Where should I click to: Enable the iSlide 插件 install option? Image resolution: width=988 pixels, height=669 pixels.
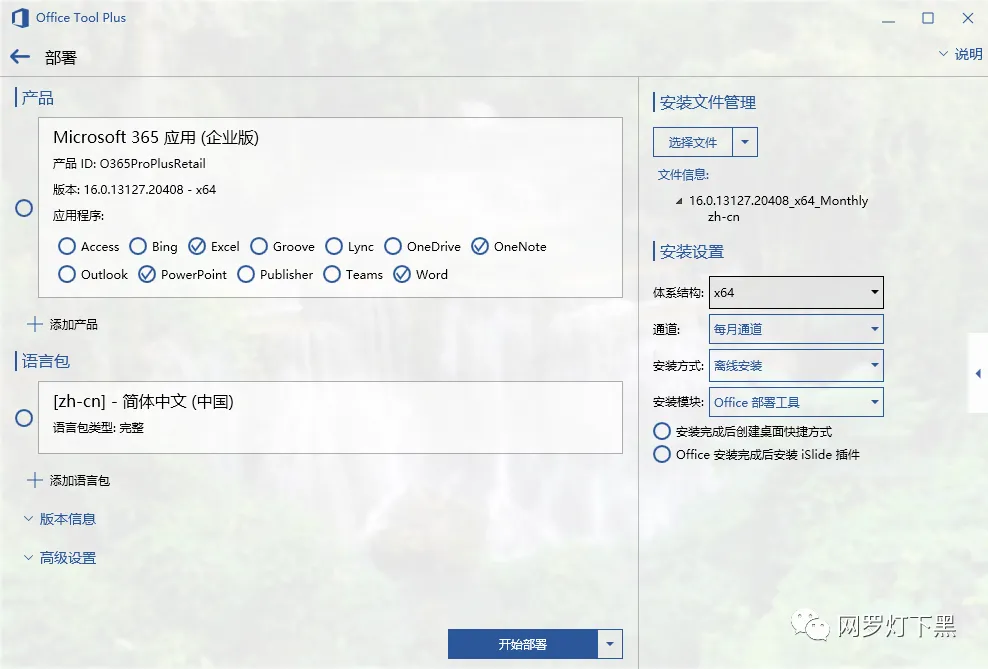coord(662,454)
